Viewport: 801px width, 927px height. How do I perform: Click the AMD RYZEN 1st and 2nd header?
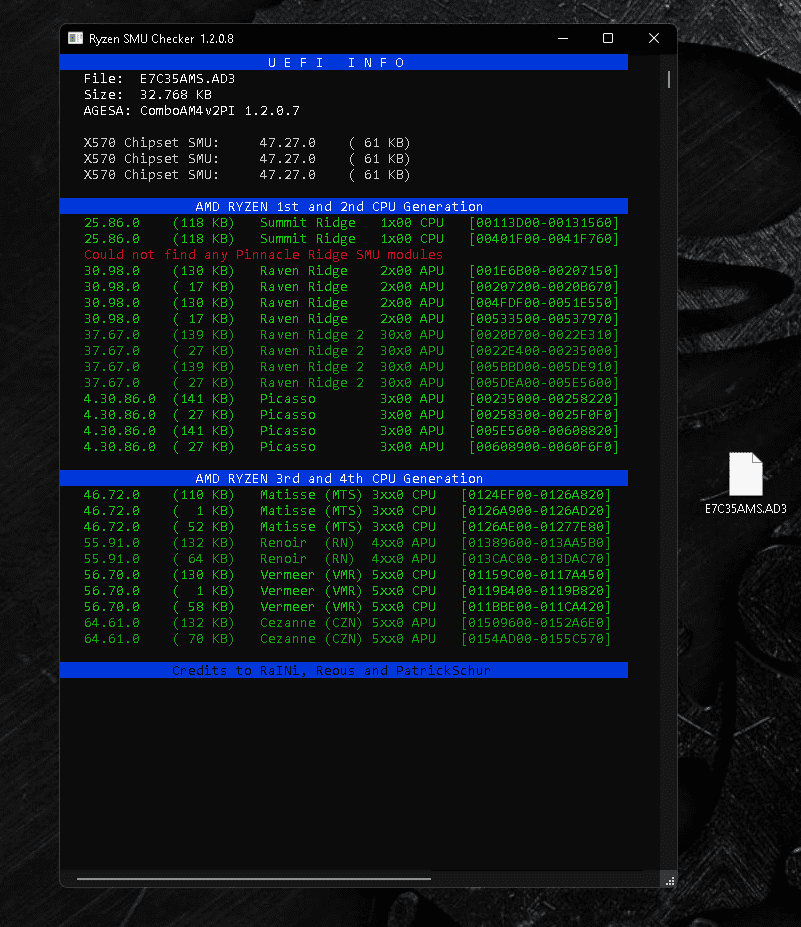(343, 206)
